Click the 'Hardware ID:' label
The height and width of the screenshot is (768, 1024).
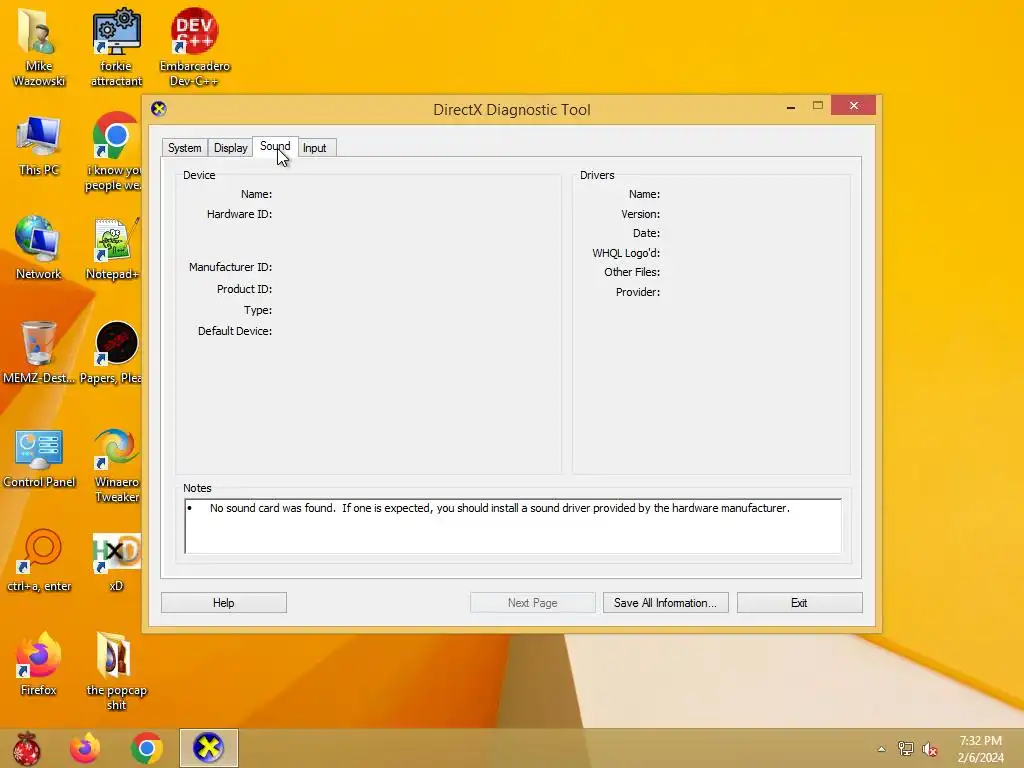(x=239, y=214)
